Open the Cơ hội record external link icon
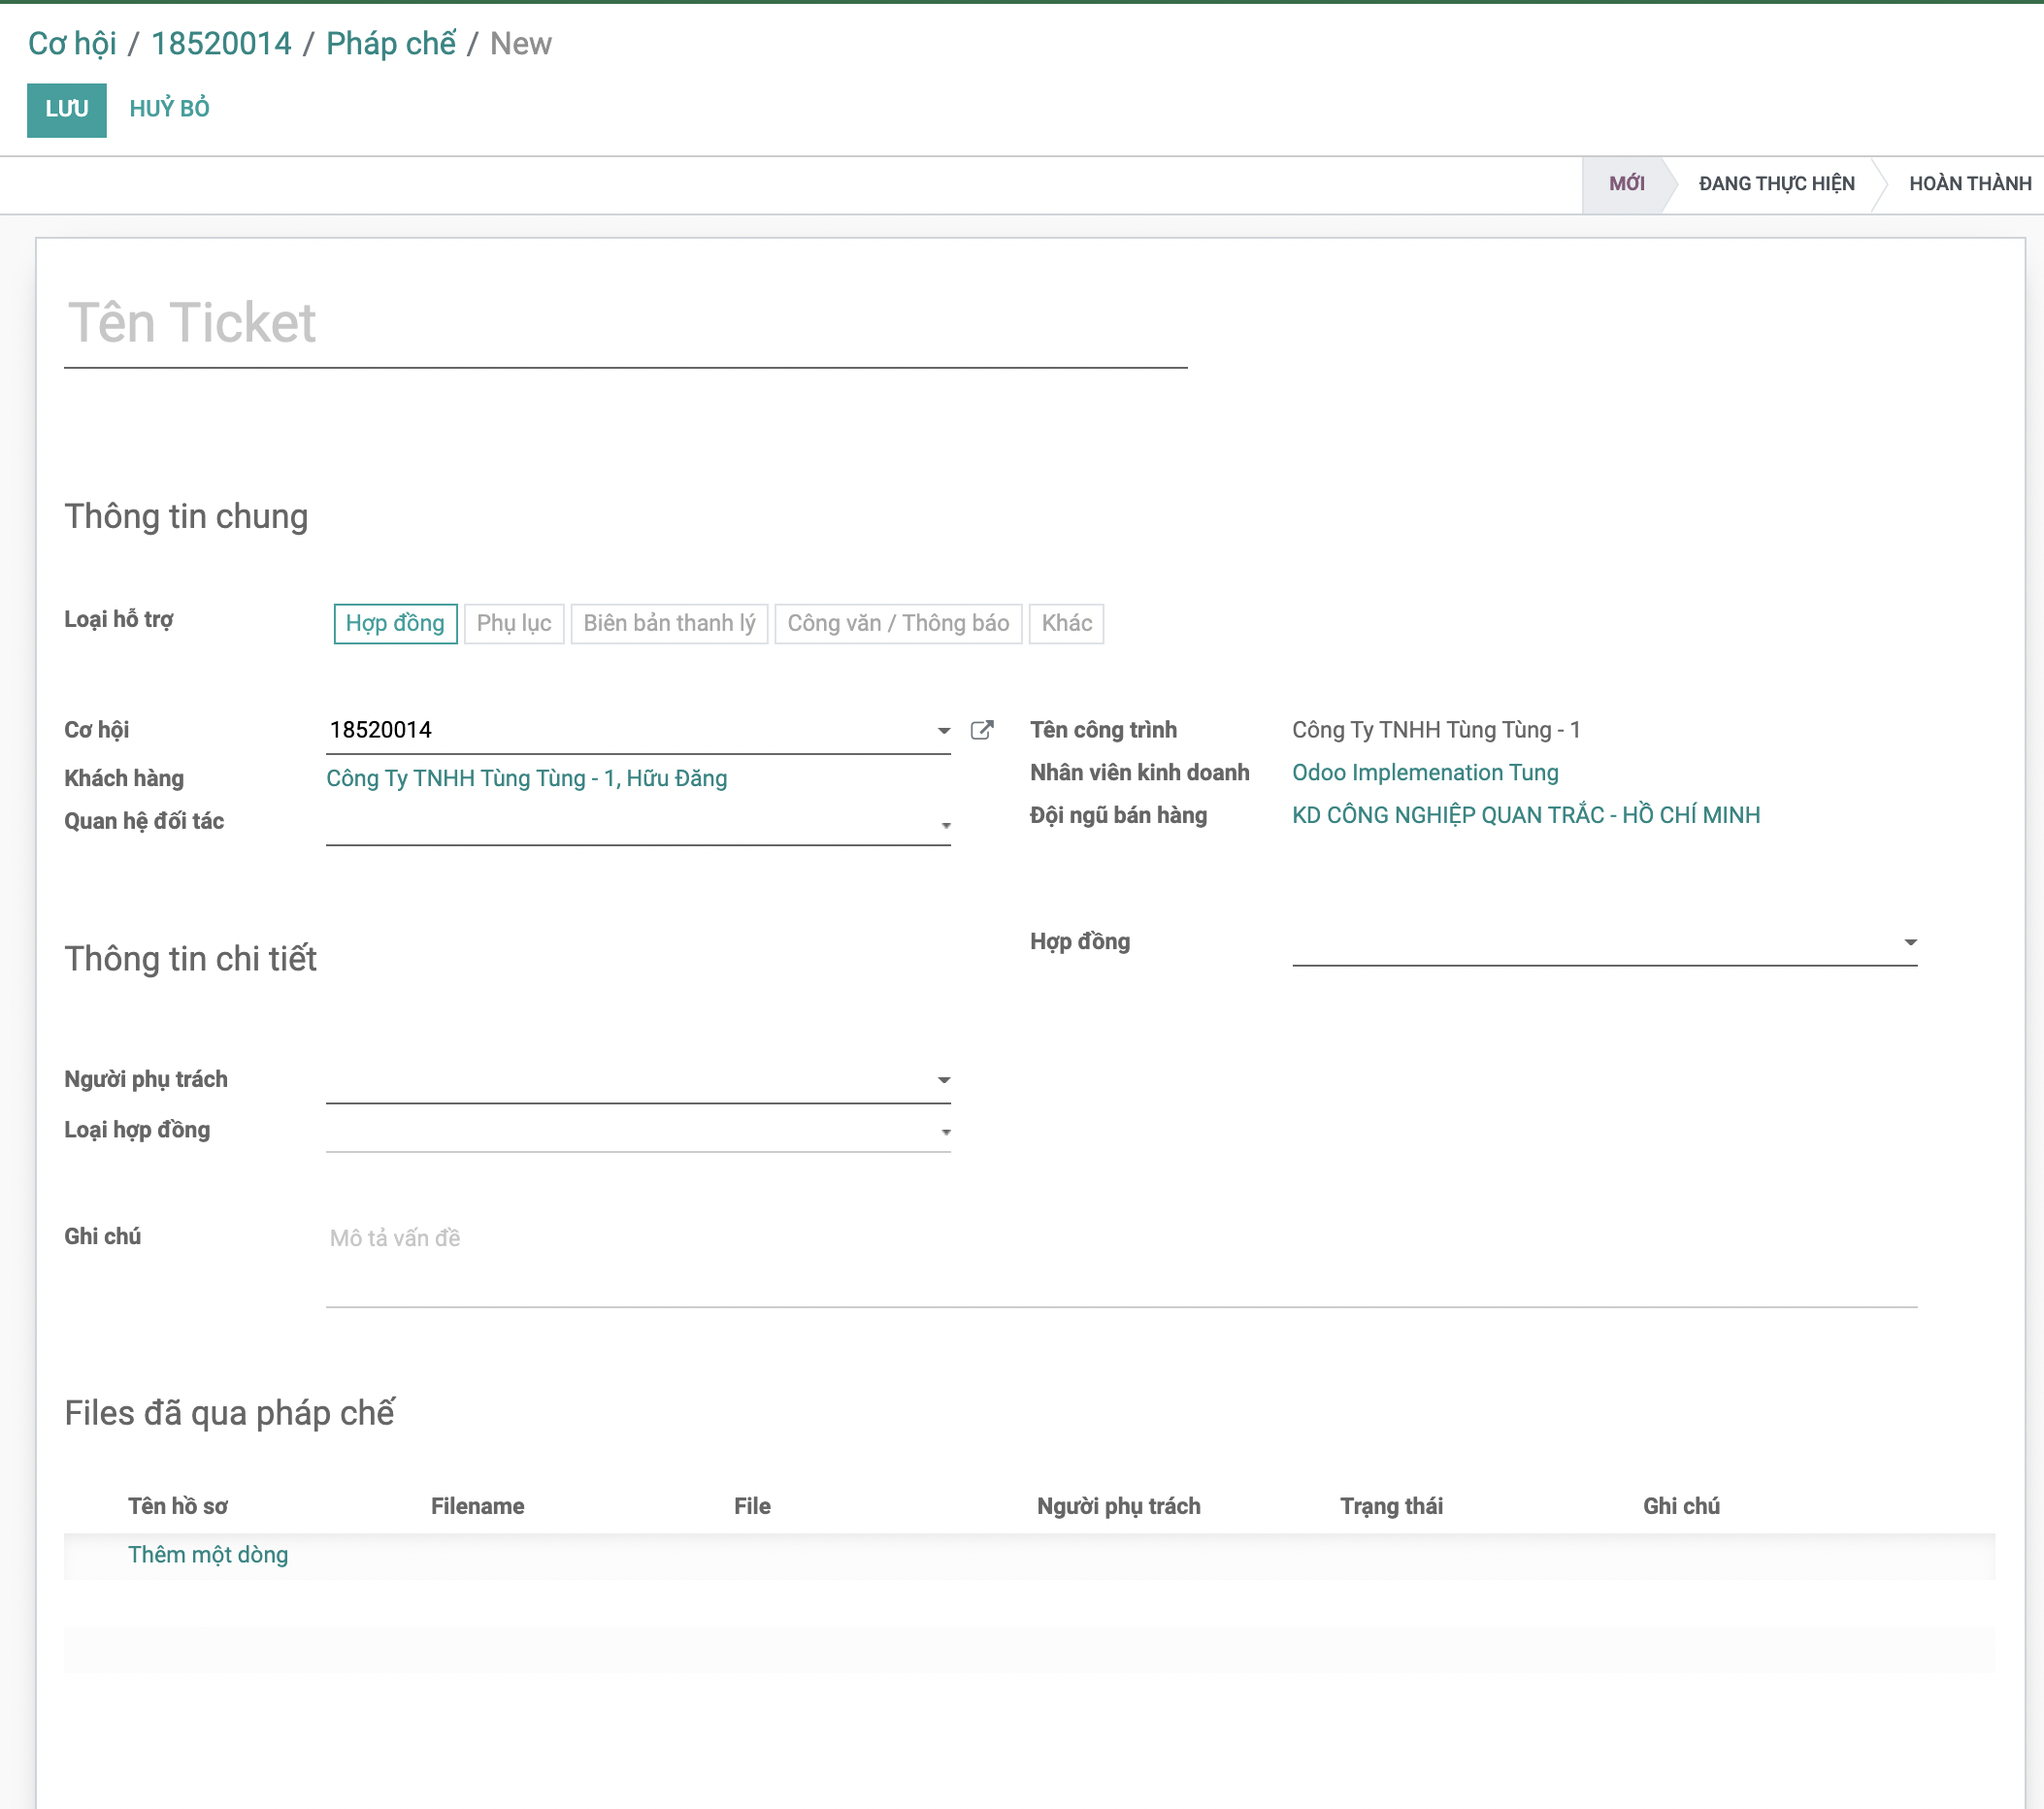2044x1809 pixels. click(983, 729)
